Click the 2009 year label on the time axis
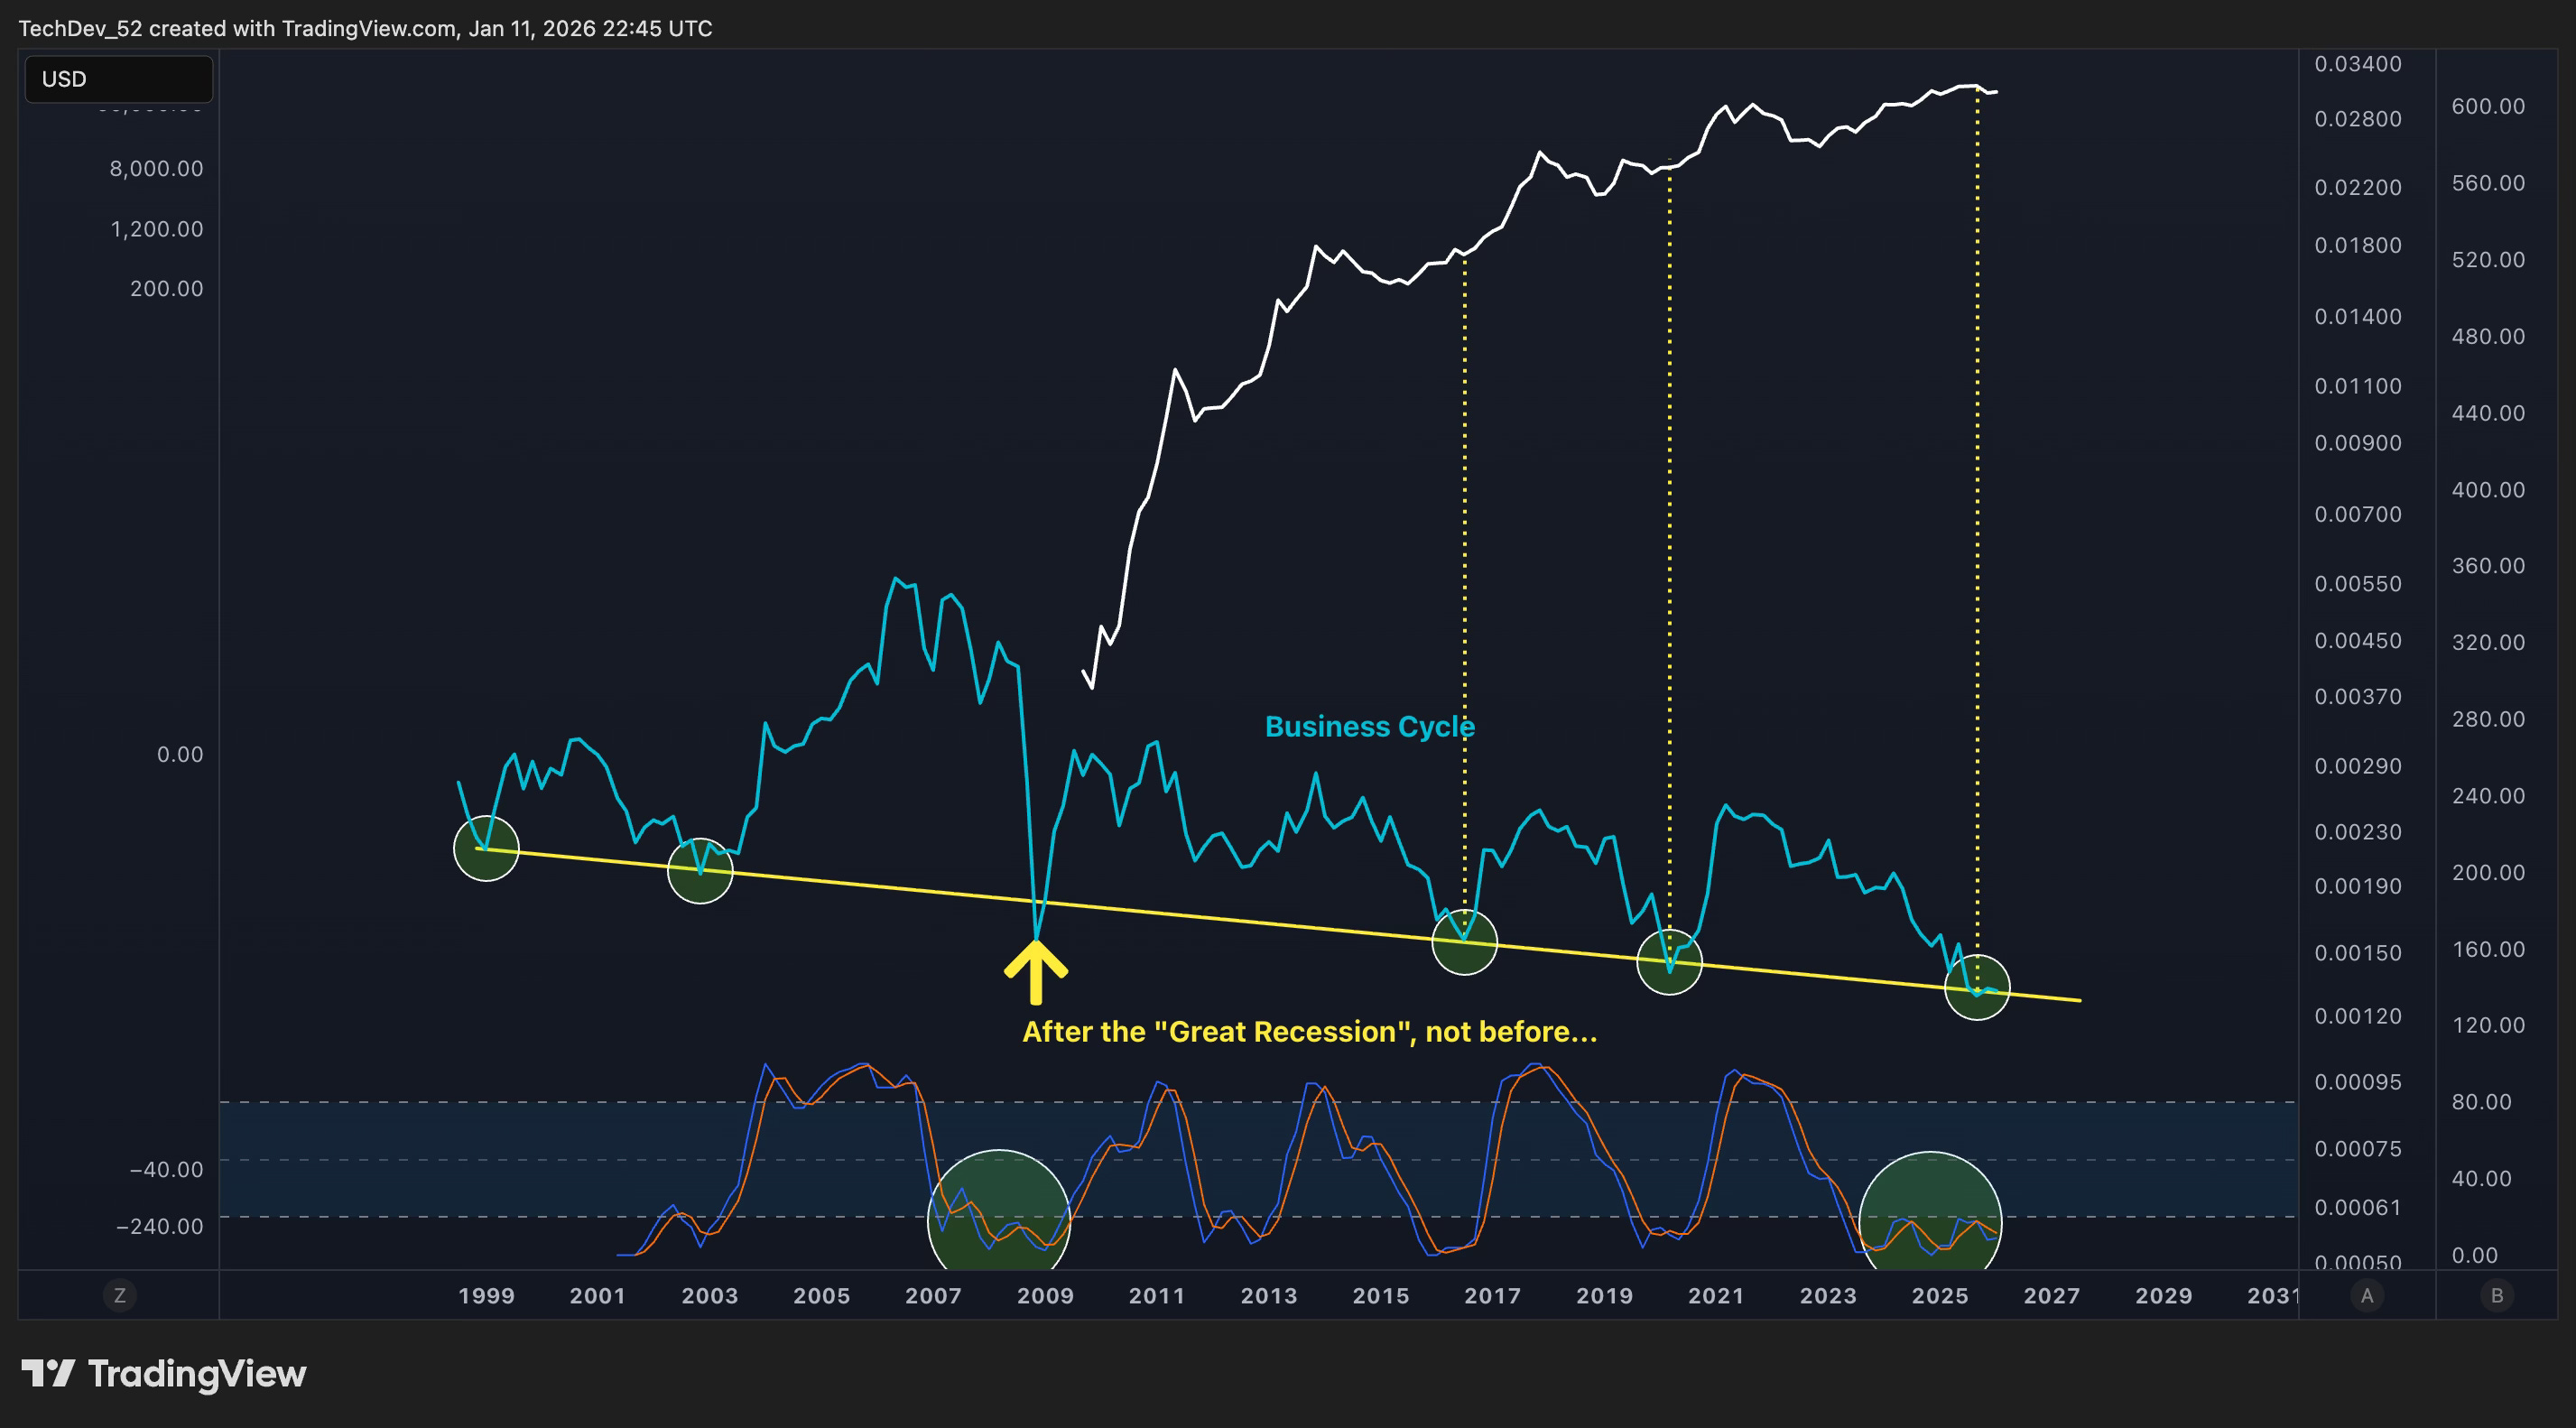The width and height of the screenshot is (2576, 1428). click(1045, 1295)
